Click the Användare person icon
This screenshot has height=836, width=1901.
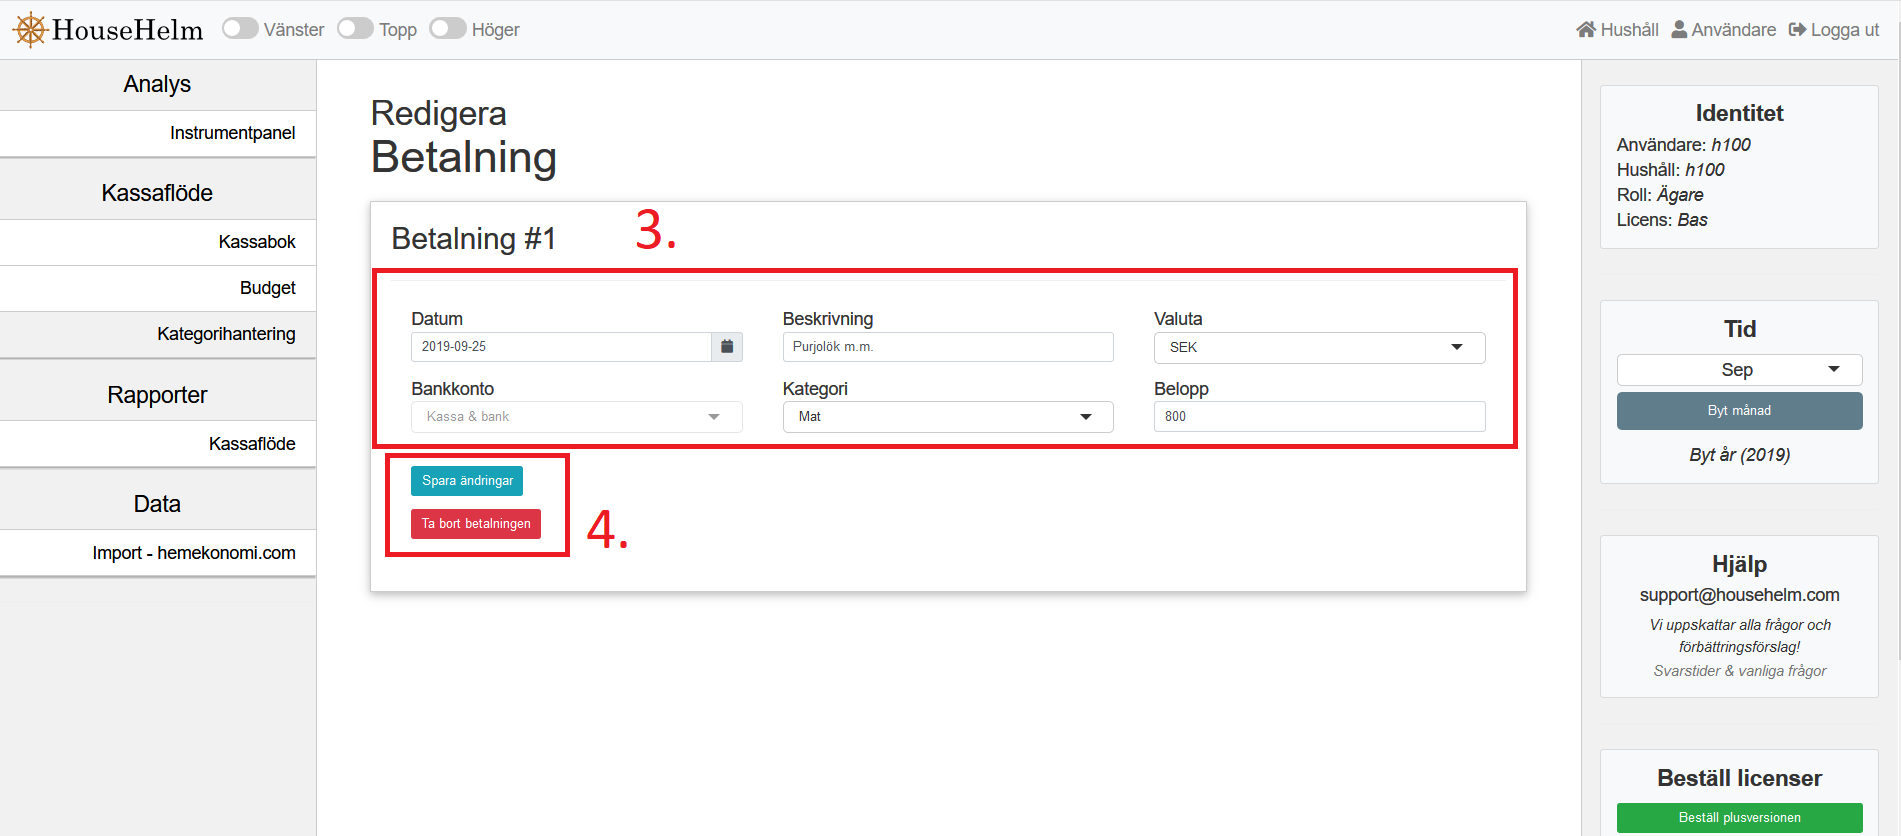coord(1679,29)
